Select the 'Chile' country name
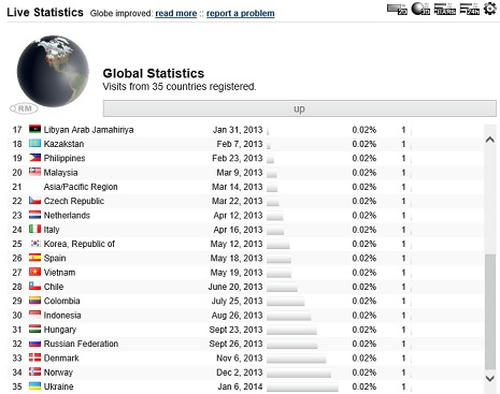500x394 pixels. pyautogui.click(x=53, y=287)
